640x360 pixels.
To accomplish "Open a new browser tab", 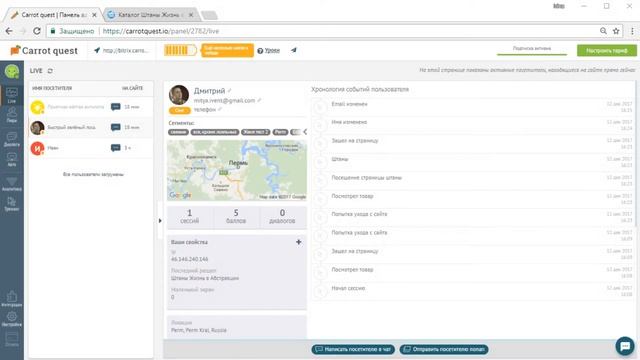I will pyautogui.click(x=209, y=16).
